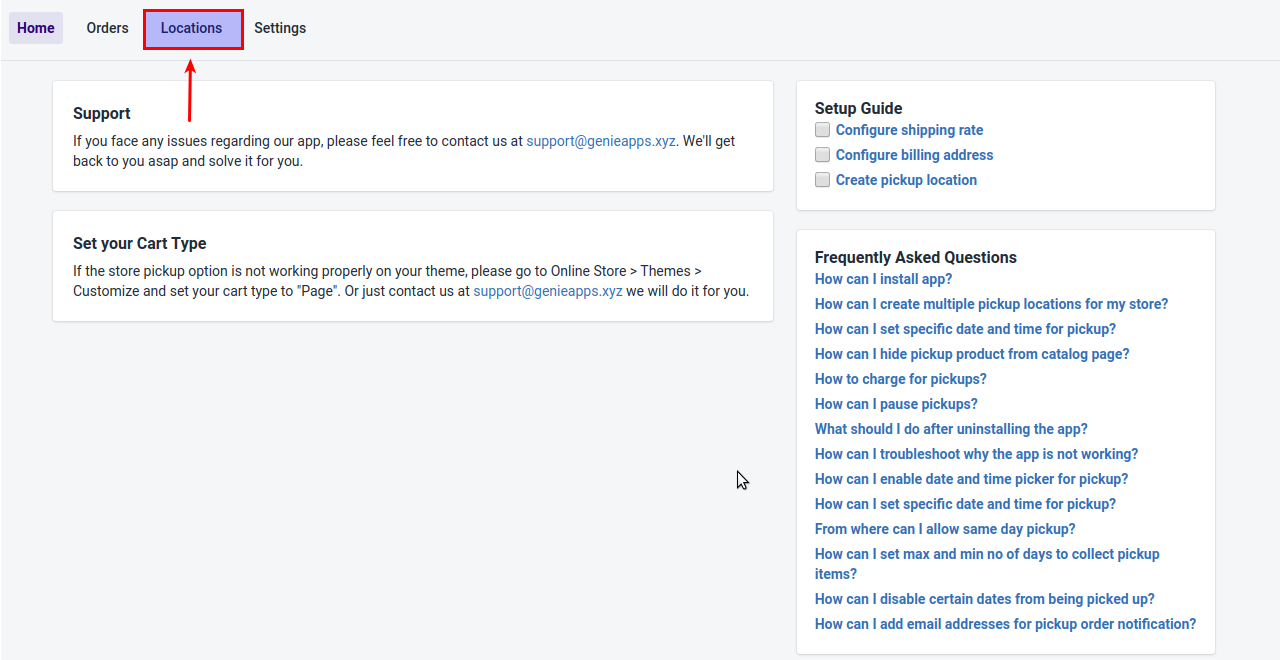
Task: Follow the Configure billing address link
Action: point(914,155)
